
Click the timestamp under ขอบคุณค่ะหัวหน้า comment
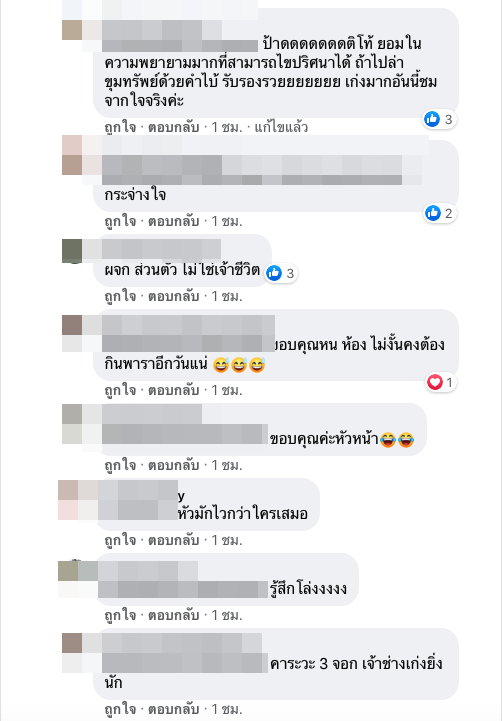pos(227,465)
